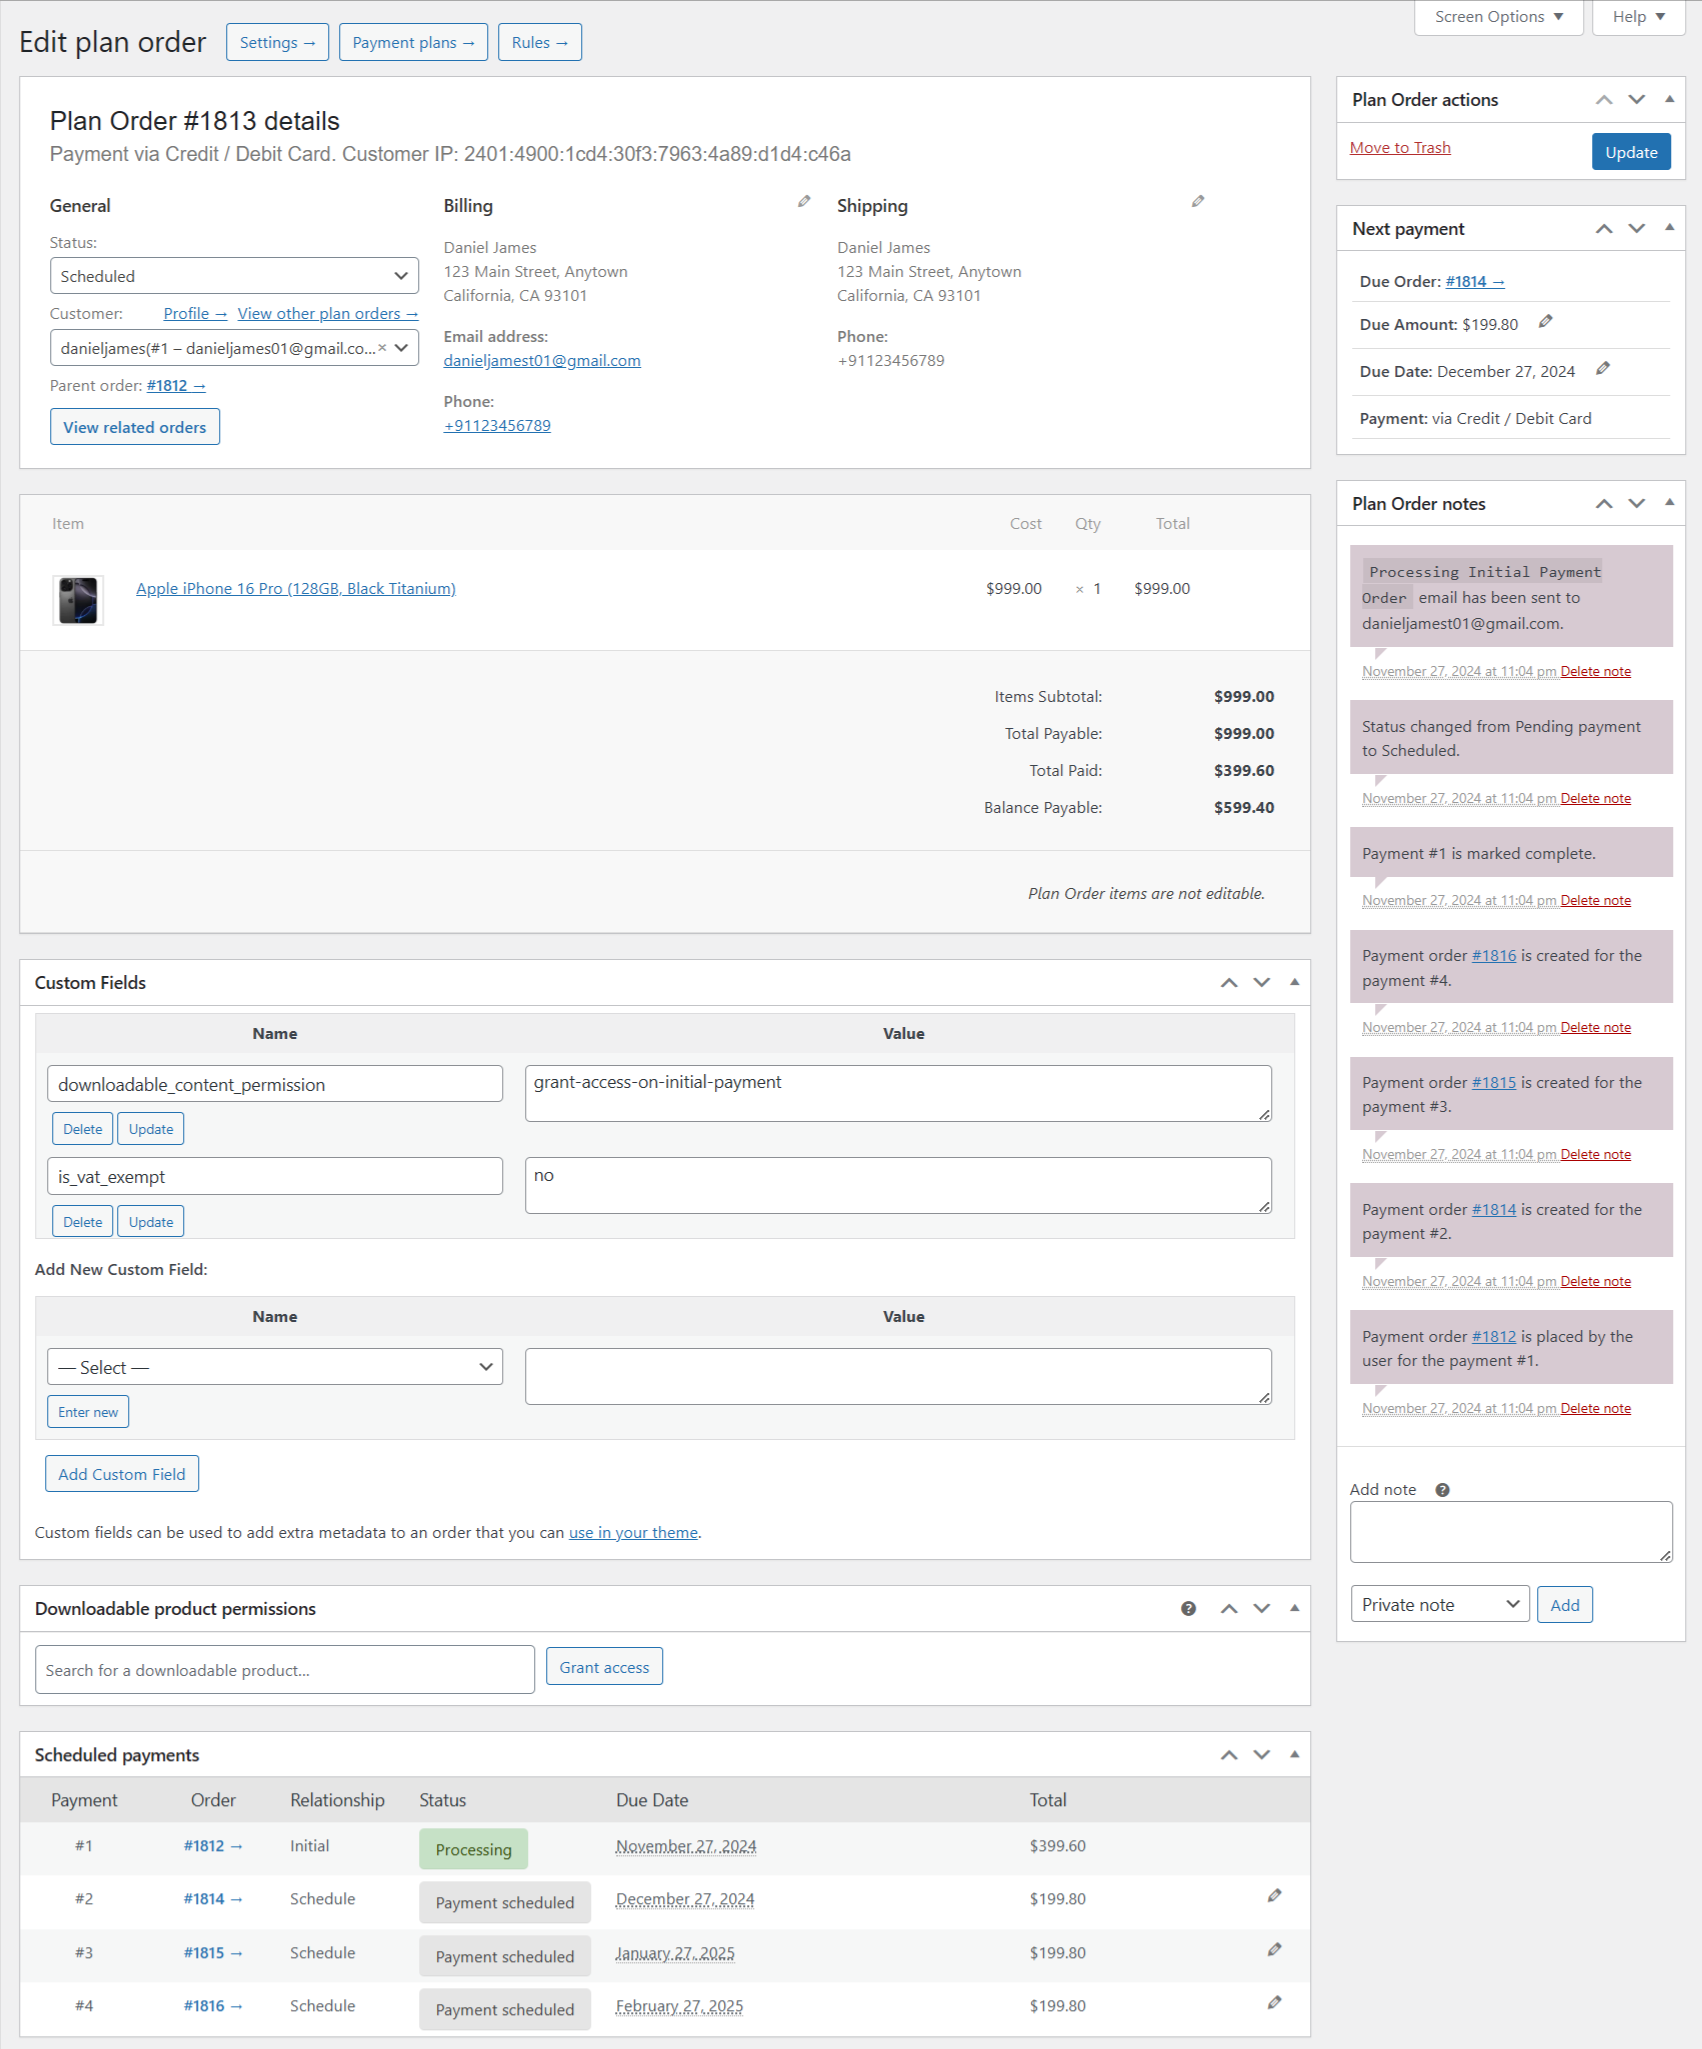Open the Help menu
The height and width of the screenshot is (2049, 1702).
point(1636,16)
